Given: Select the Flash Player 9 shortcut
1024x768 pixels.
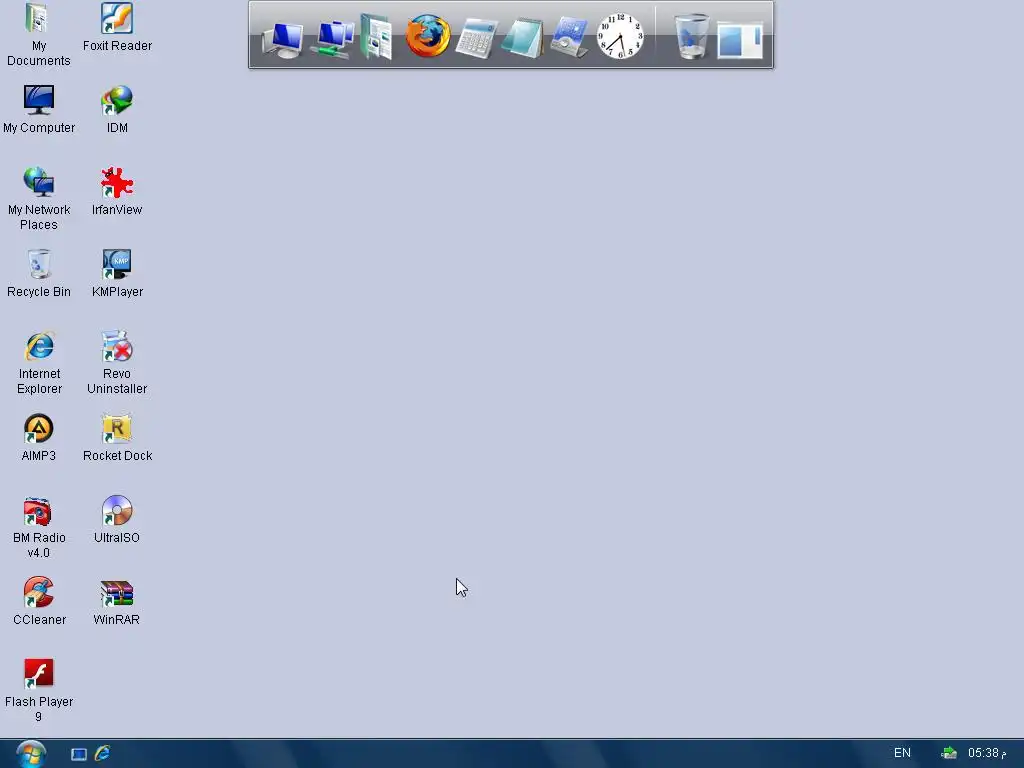Looking at the screenshot, I should [39, 690].
